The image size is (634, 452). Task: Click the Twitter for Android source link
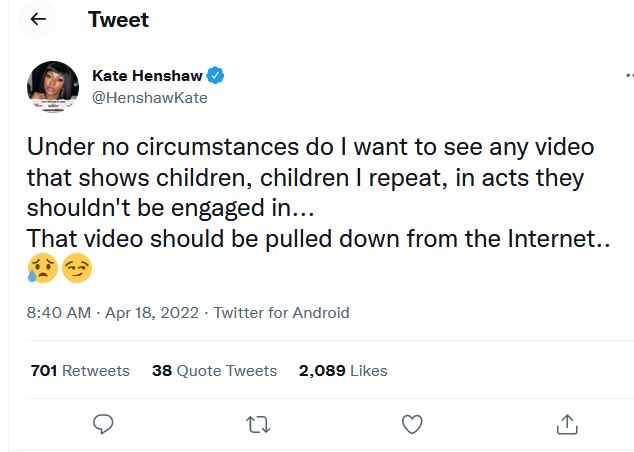pos(281,313)
